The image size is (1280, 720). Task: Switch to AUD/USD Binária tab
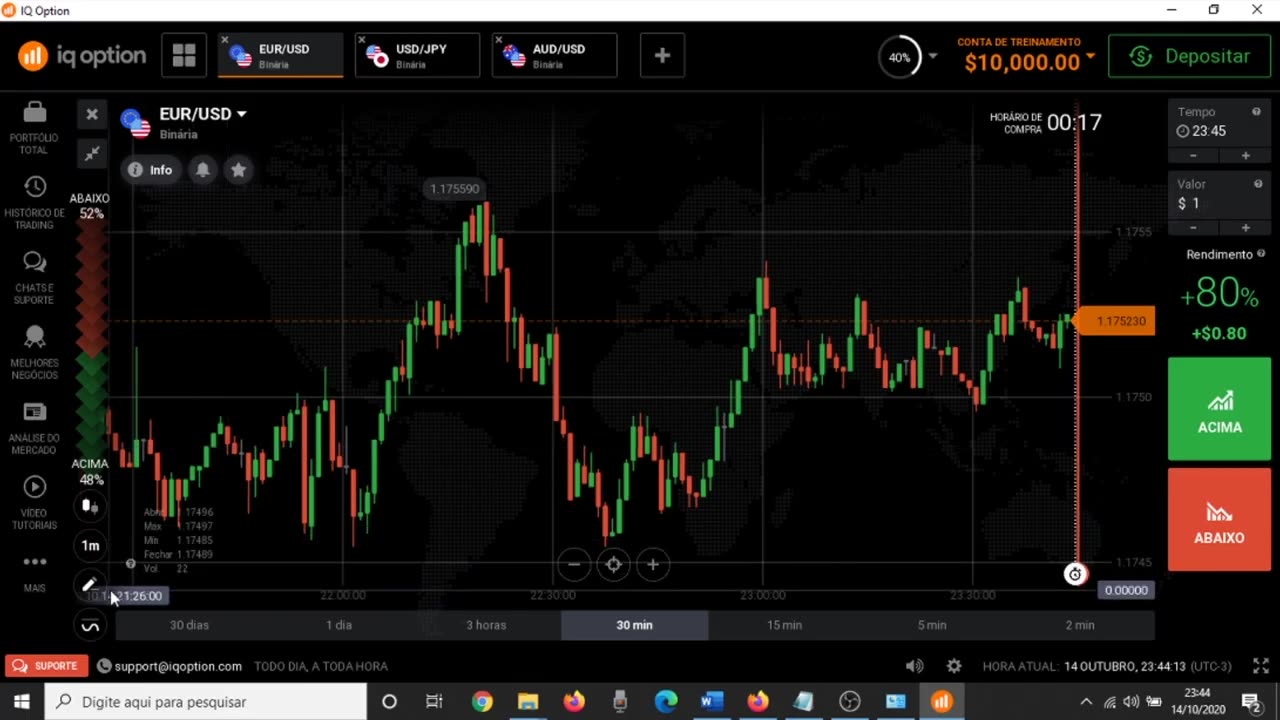pyautogui.click(x=554, y=56)
